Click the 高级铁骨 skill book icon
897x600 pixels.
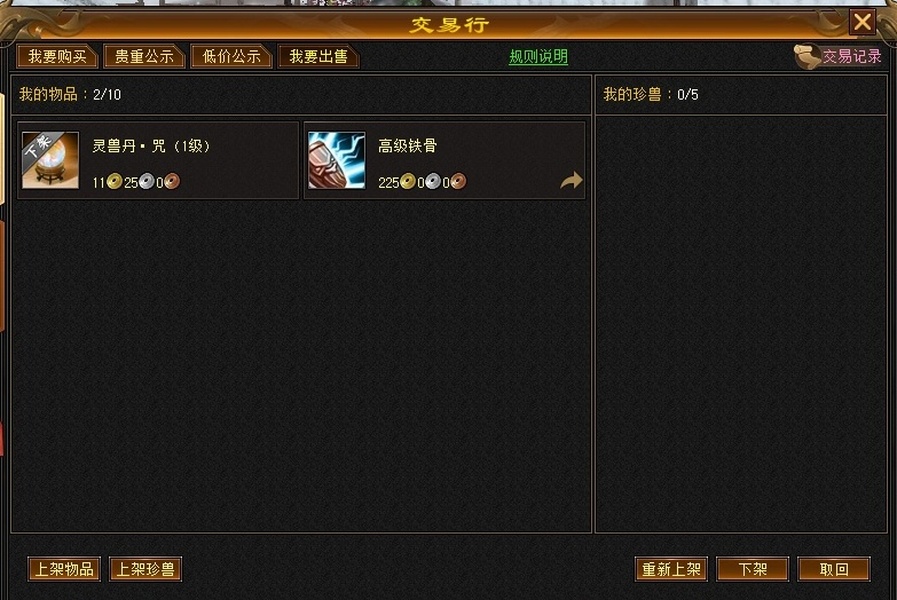point(336,160)
